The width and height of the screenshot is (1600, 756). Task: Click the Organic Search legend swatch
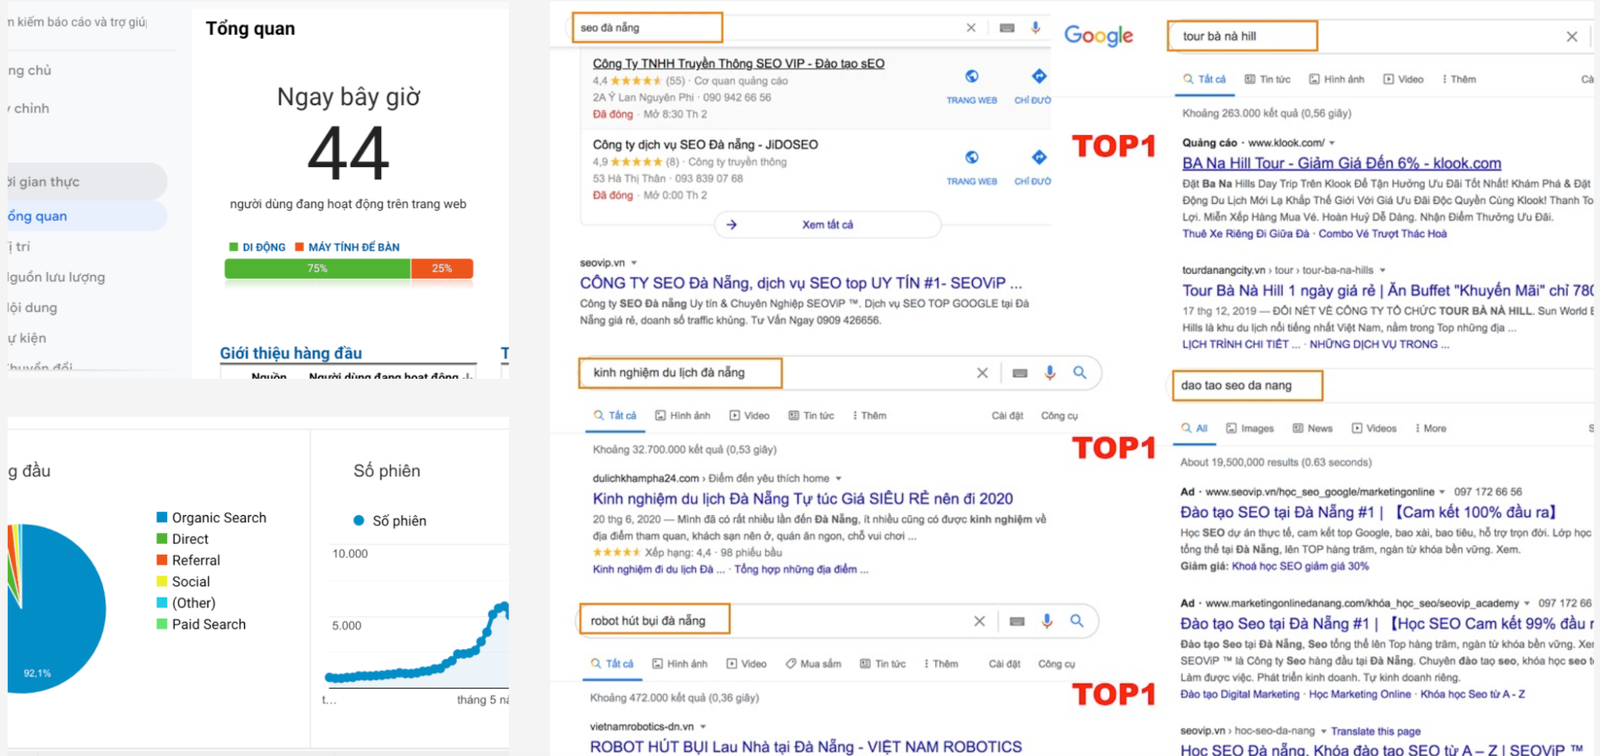click(162, 517)
